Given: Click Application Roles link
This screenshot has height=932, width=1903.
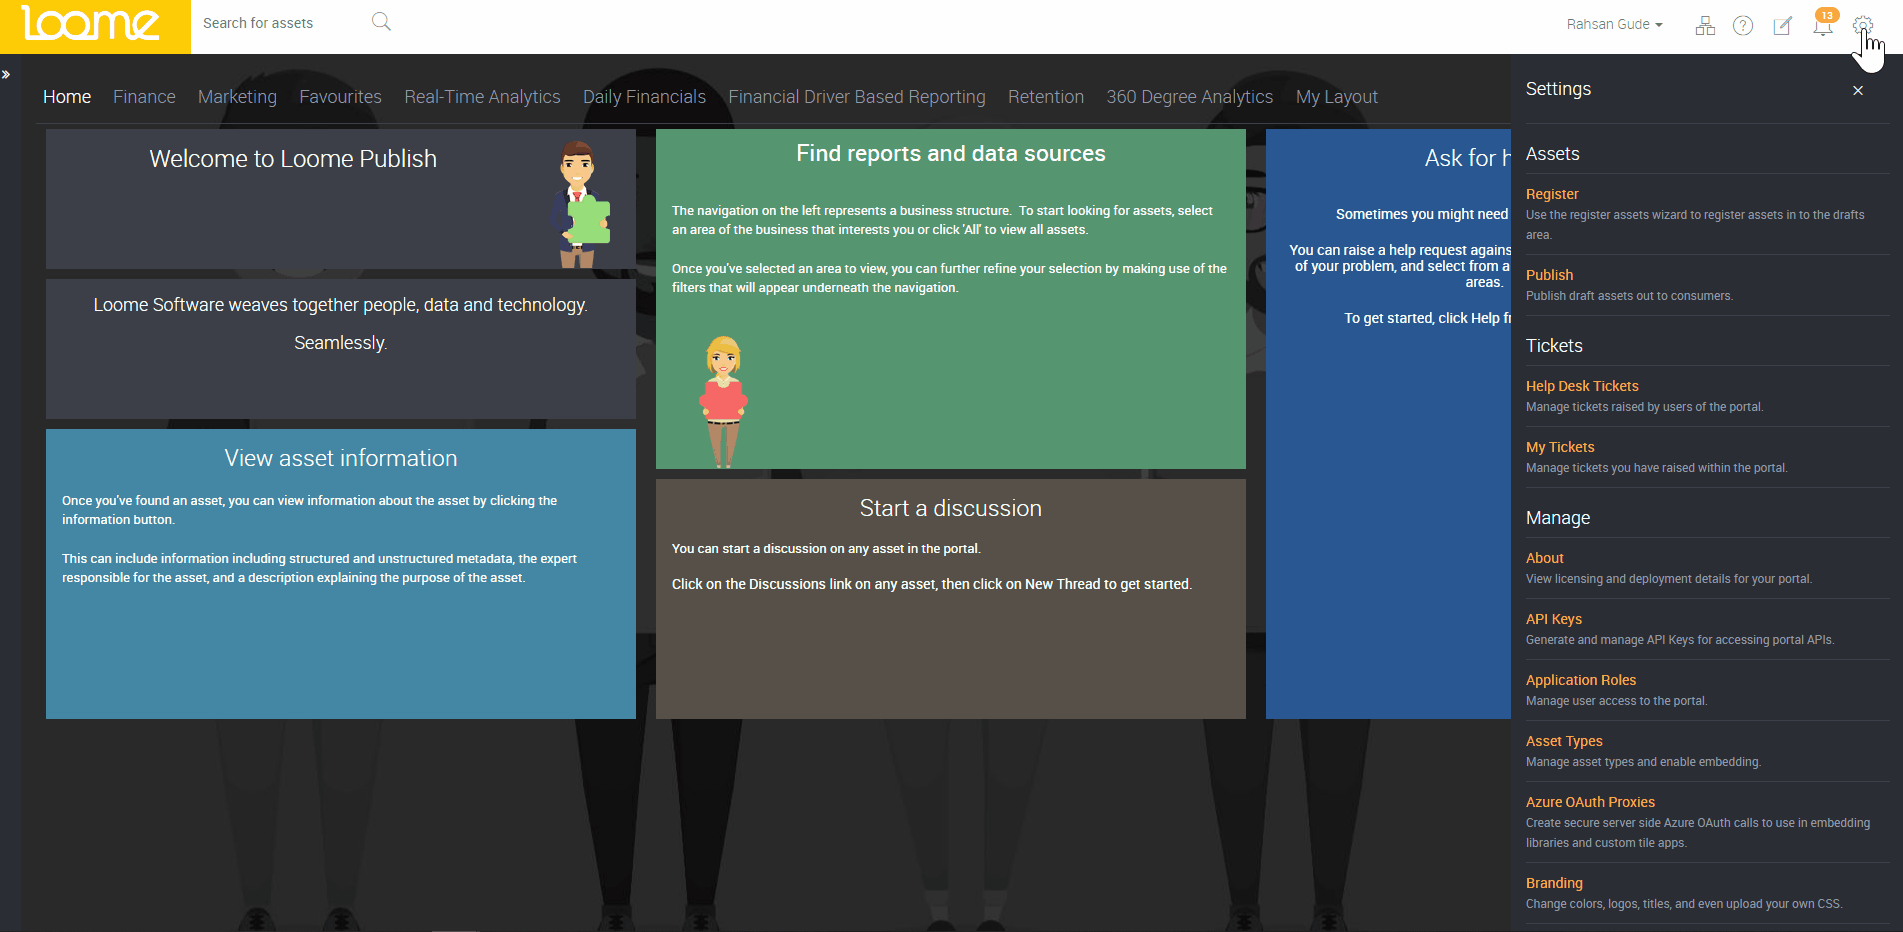Looking at the screenshot, I should 1581,680.
